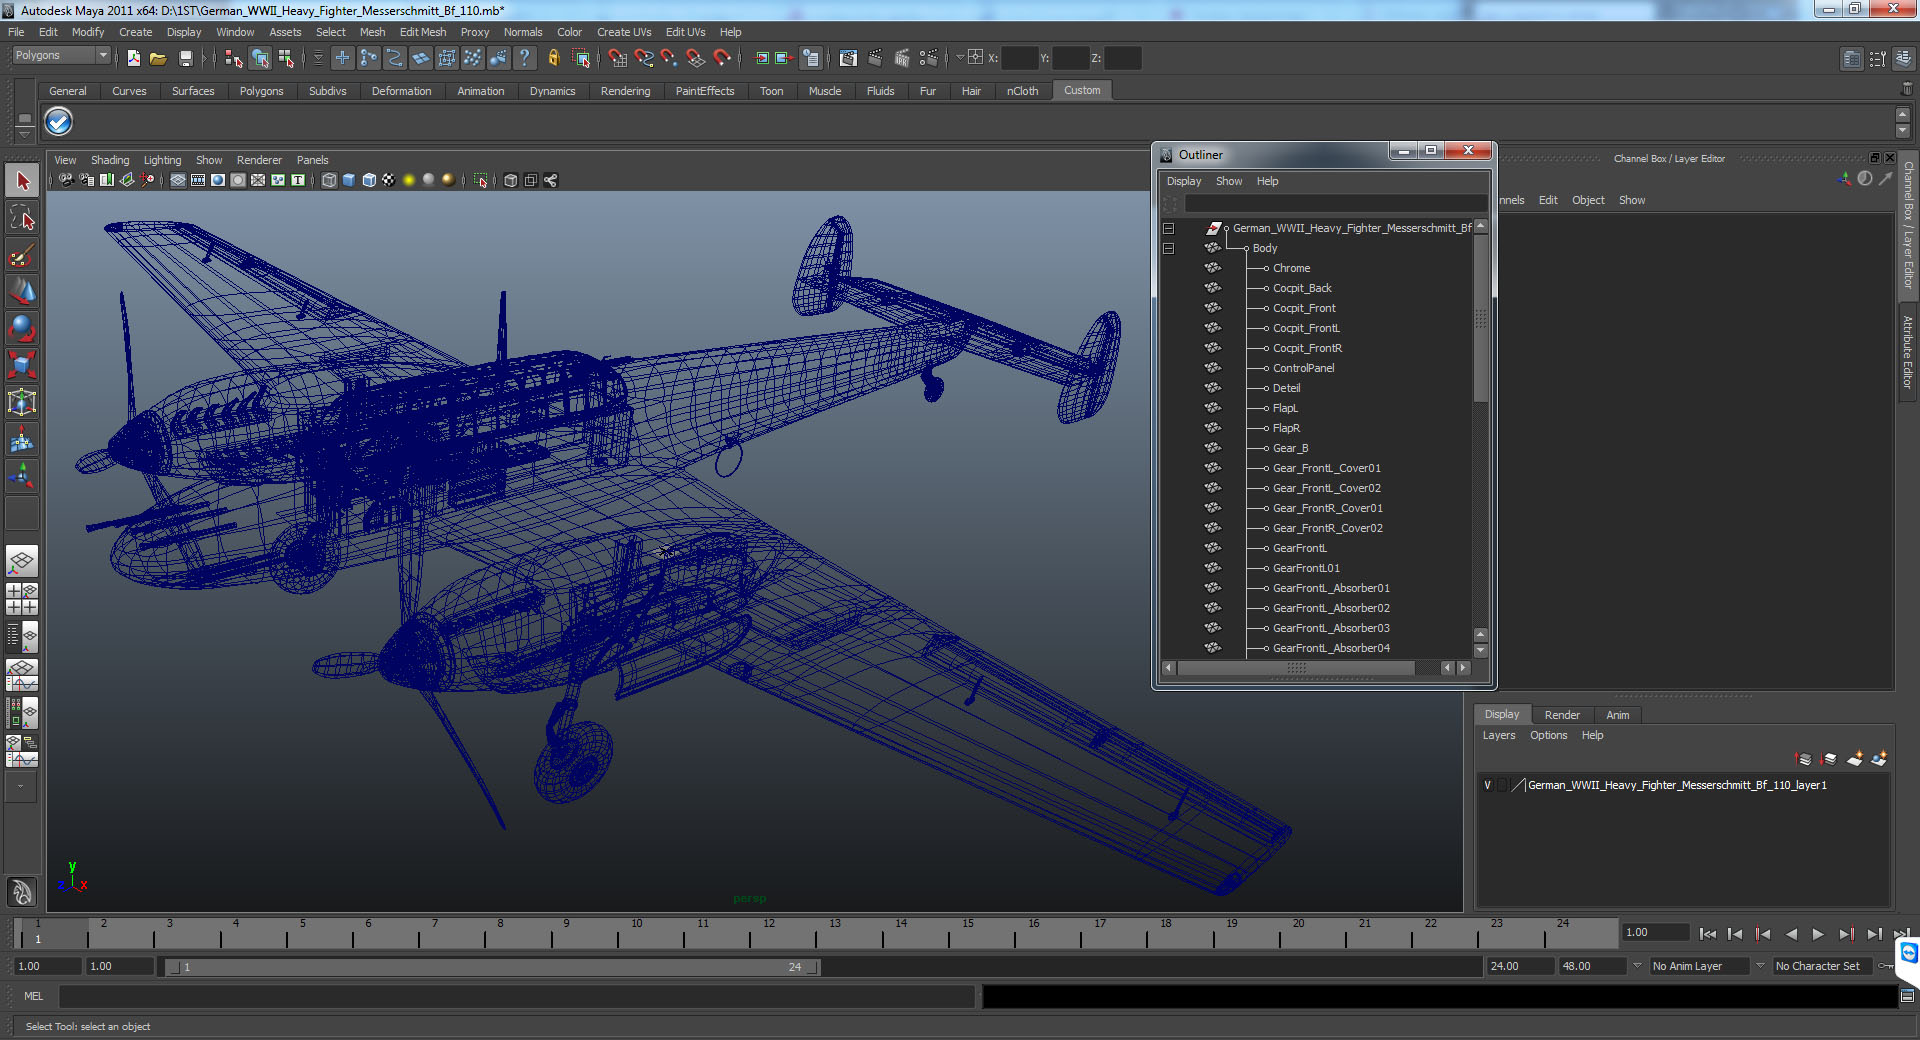Click the Open Scene folder icon
This screenshot has width=1920, height=1040.
[158, 58]
